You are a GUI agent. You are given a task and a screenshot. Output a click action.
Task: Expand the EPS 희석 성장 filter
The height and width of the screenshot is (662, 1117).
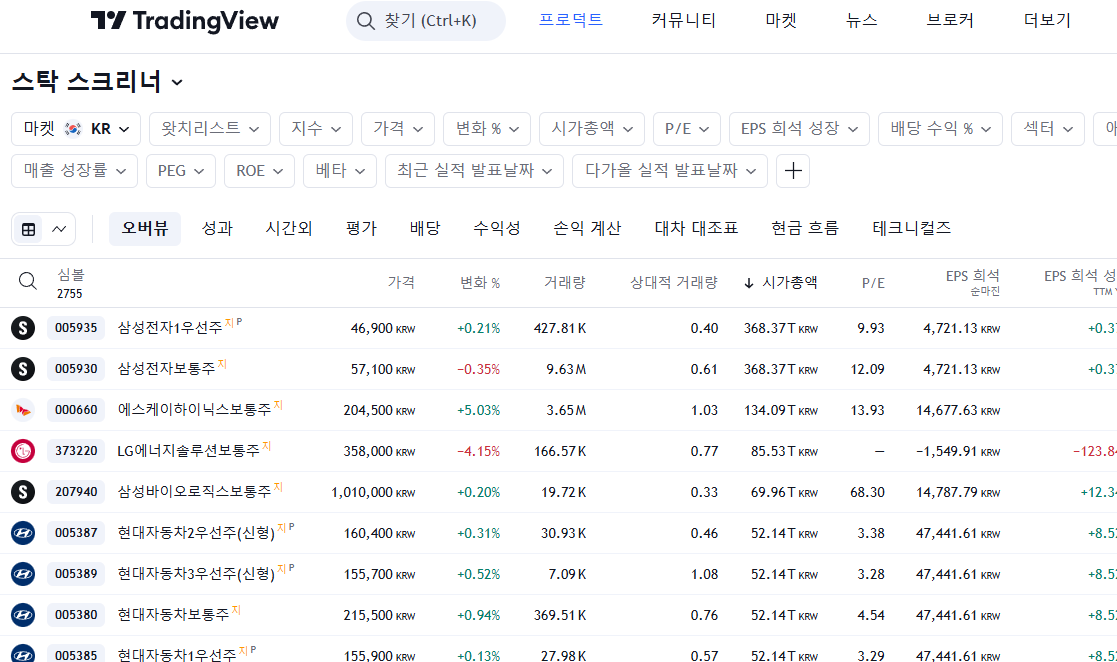799,129
